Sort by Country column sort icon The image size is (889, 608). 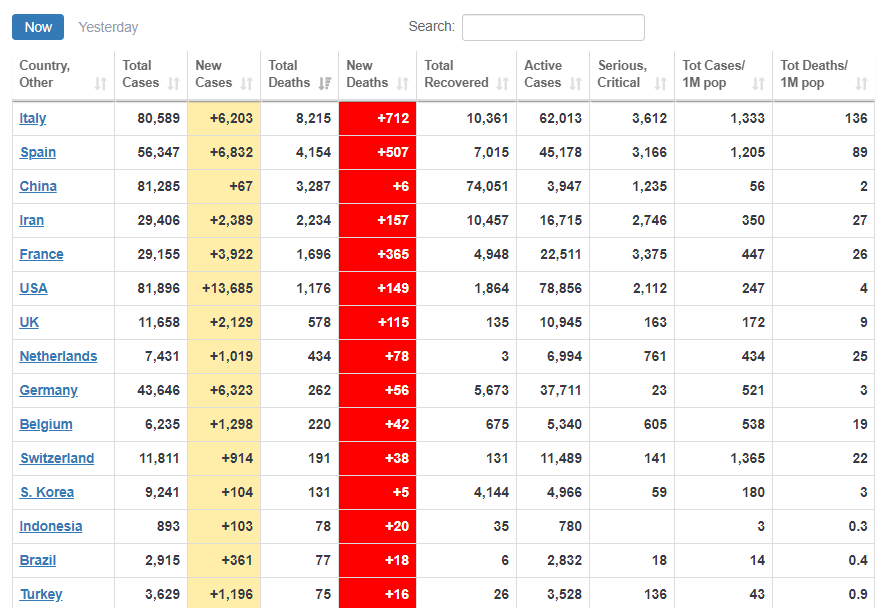tap(100, 84)
